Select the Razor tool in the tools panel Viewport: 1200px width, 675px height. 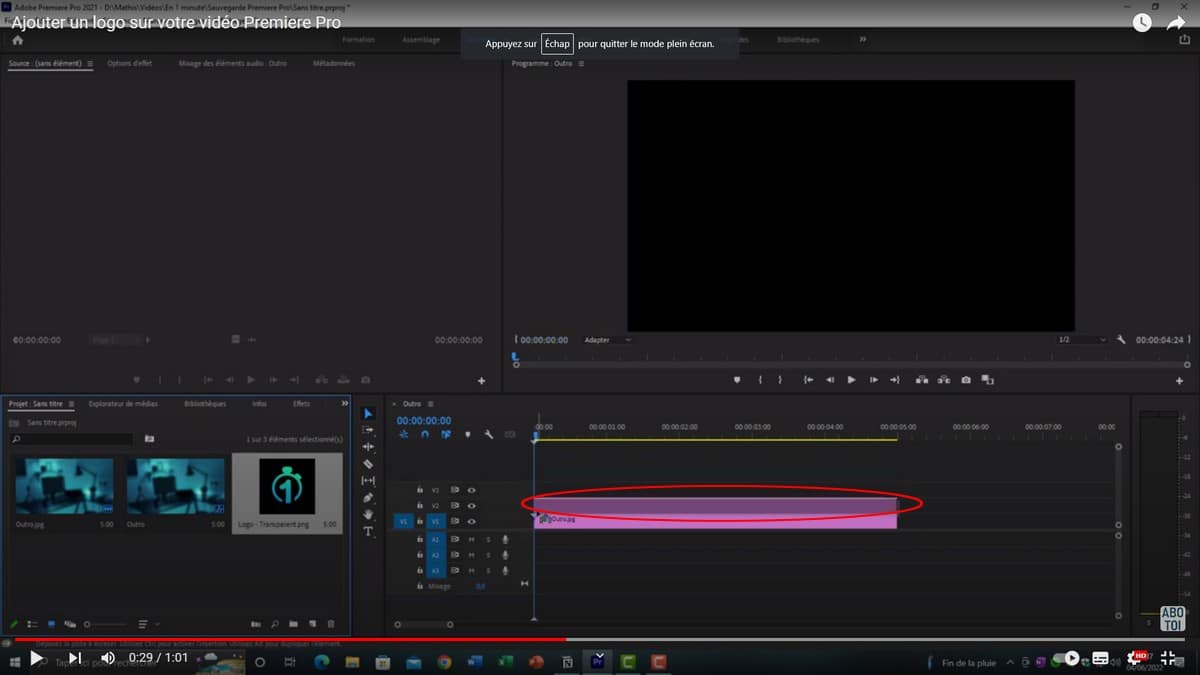coord(368,464)
